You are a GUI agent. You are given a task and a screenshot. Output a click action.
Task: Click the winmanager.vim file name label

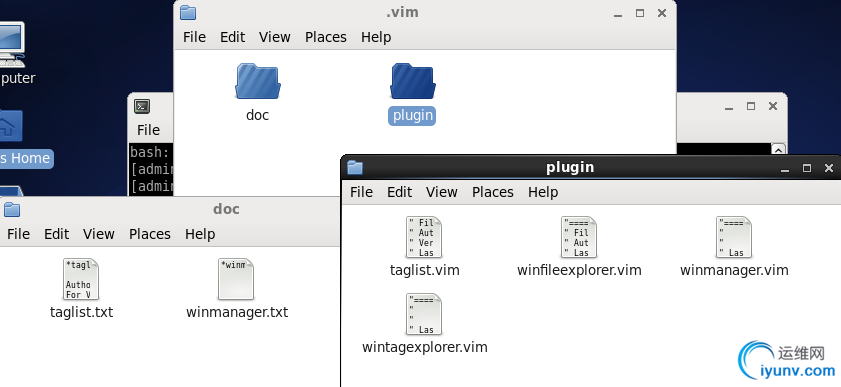point(734,270)
